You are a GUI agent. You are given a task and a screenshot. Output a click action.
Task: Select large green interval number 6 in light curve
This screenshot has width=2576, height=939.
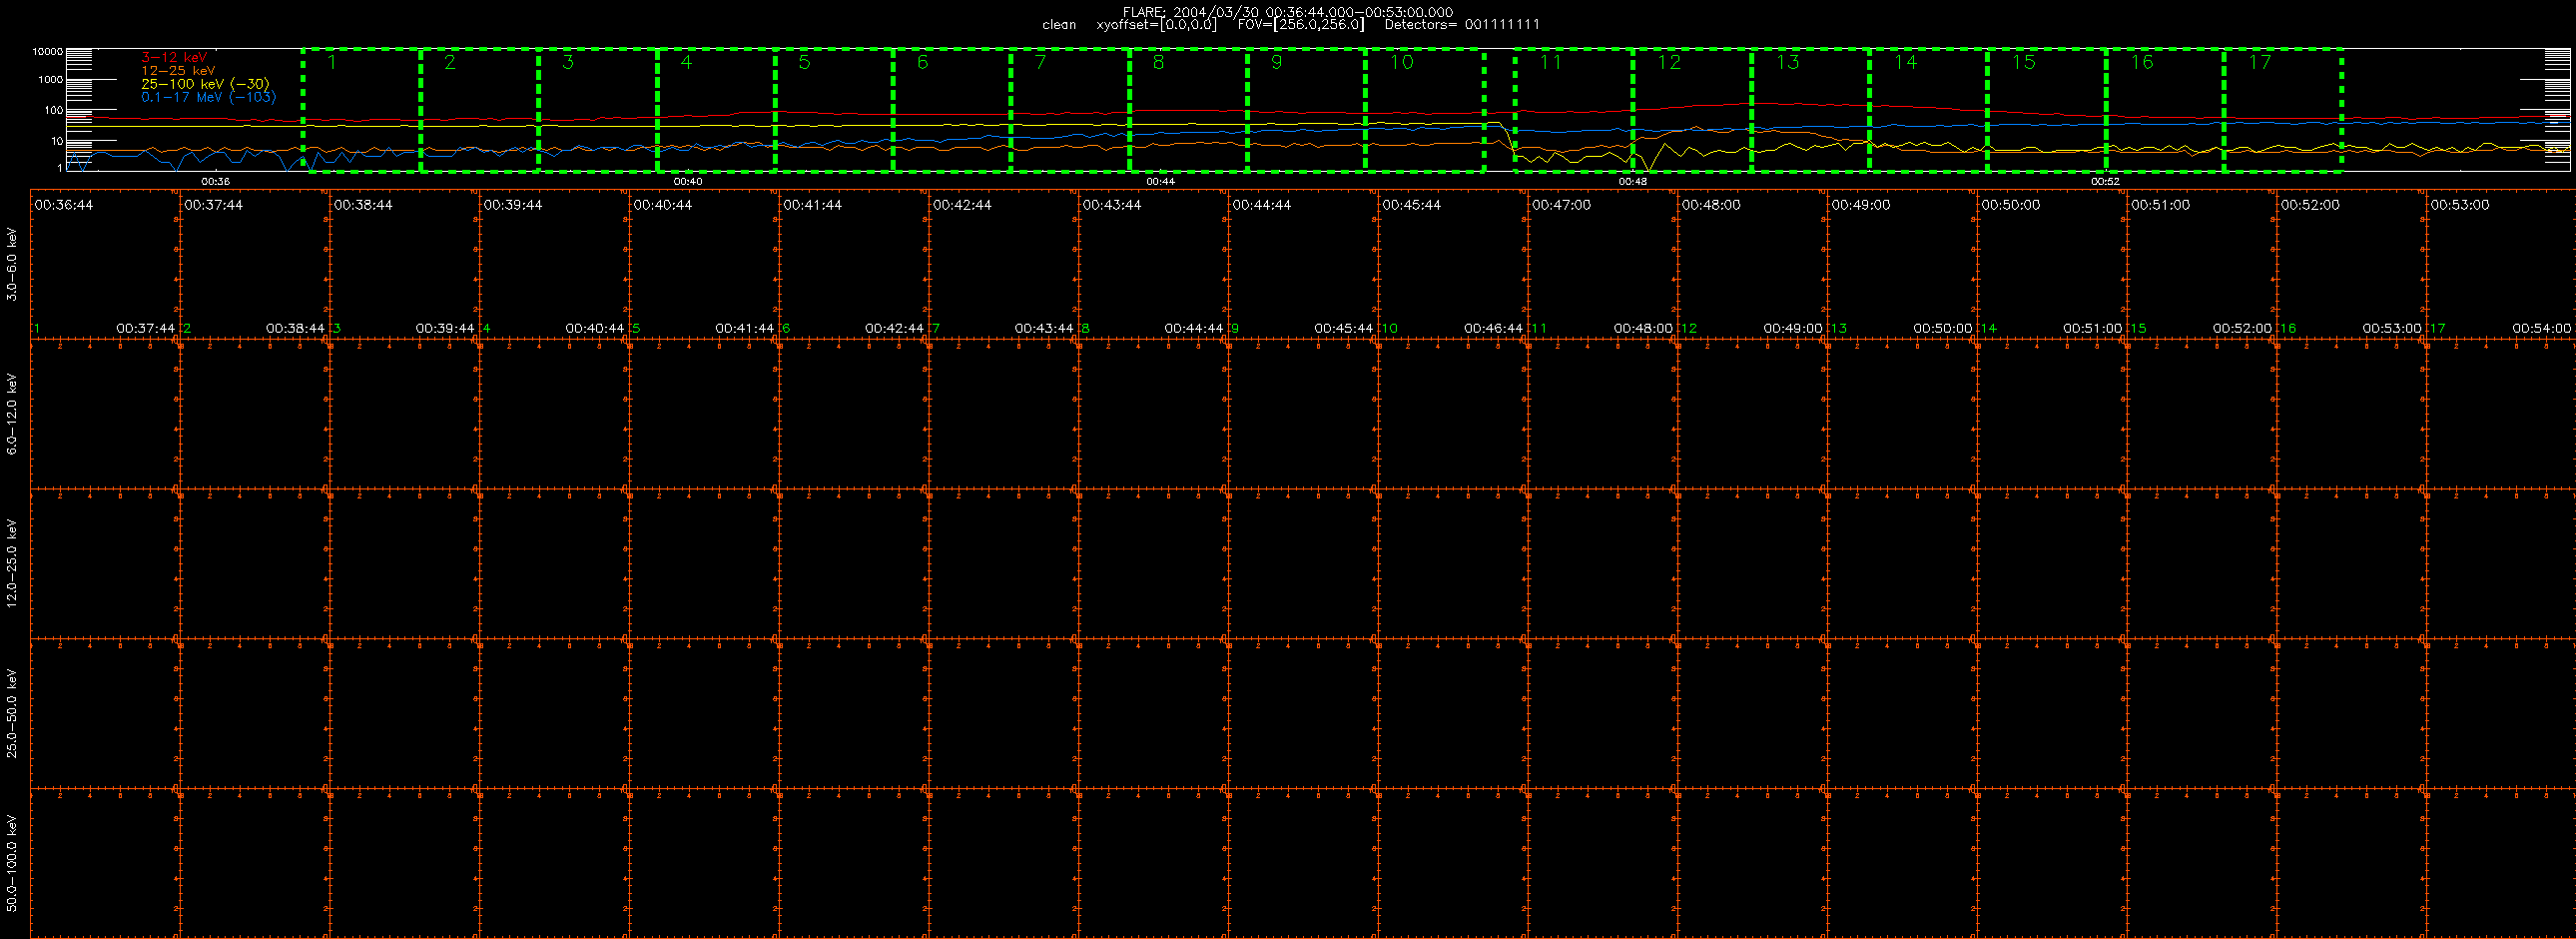click(x=922, y=62)
